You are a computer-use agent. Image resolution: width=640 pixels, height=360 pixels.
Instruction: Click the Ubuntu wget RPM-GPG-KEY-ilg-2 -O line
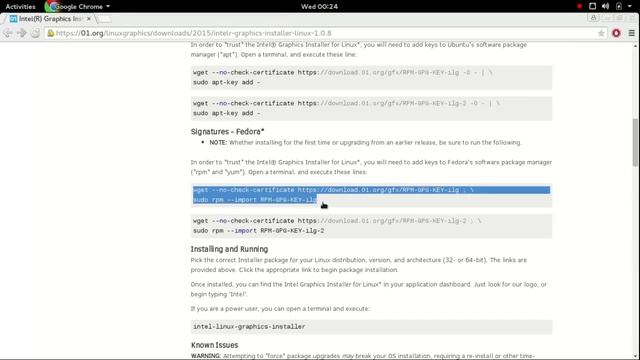point(347,103)
